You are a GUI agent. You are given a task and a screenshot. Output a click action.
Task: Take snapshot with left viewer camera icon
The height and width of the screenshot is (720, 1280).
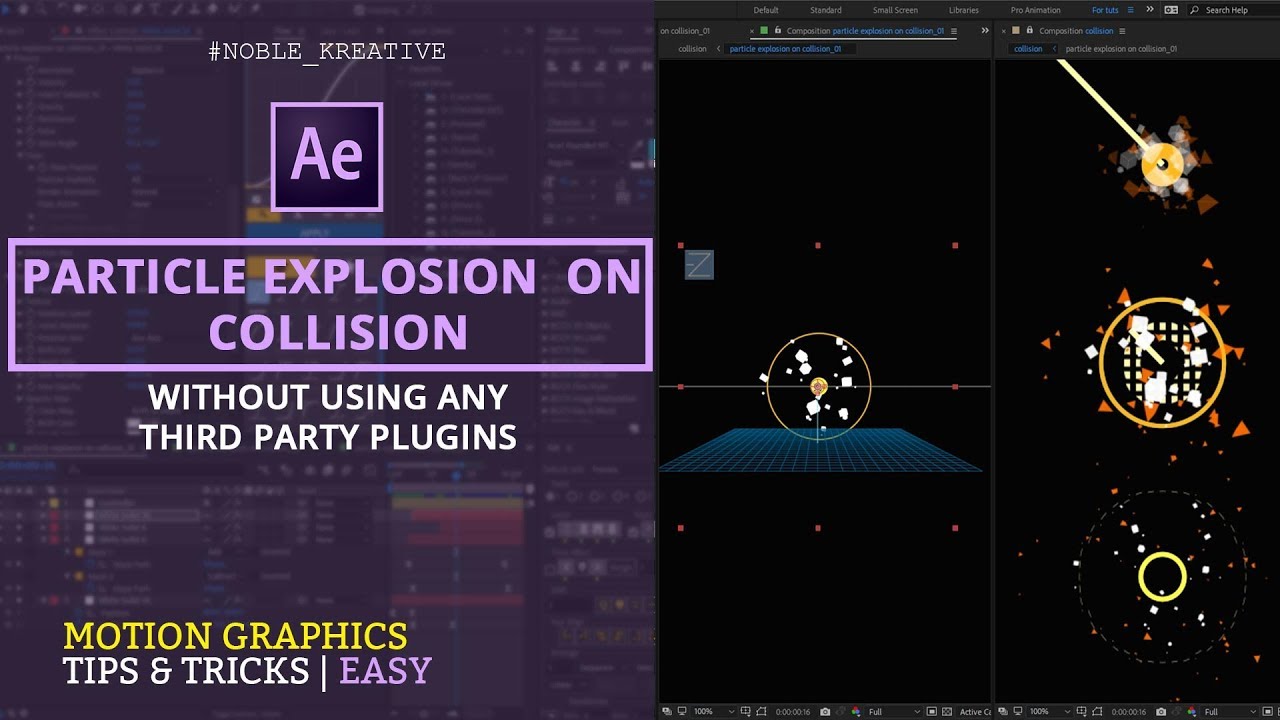pyautogui.click(x=825, y=711)
